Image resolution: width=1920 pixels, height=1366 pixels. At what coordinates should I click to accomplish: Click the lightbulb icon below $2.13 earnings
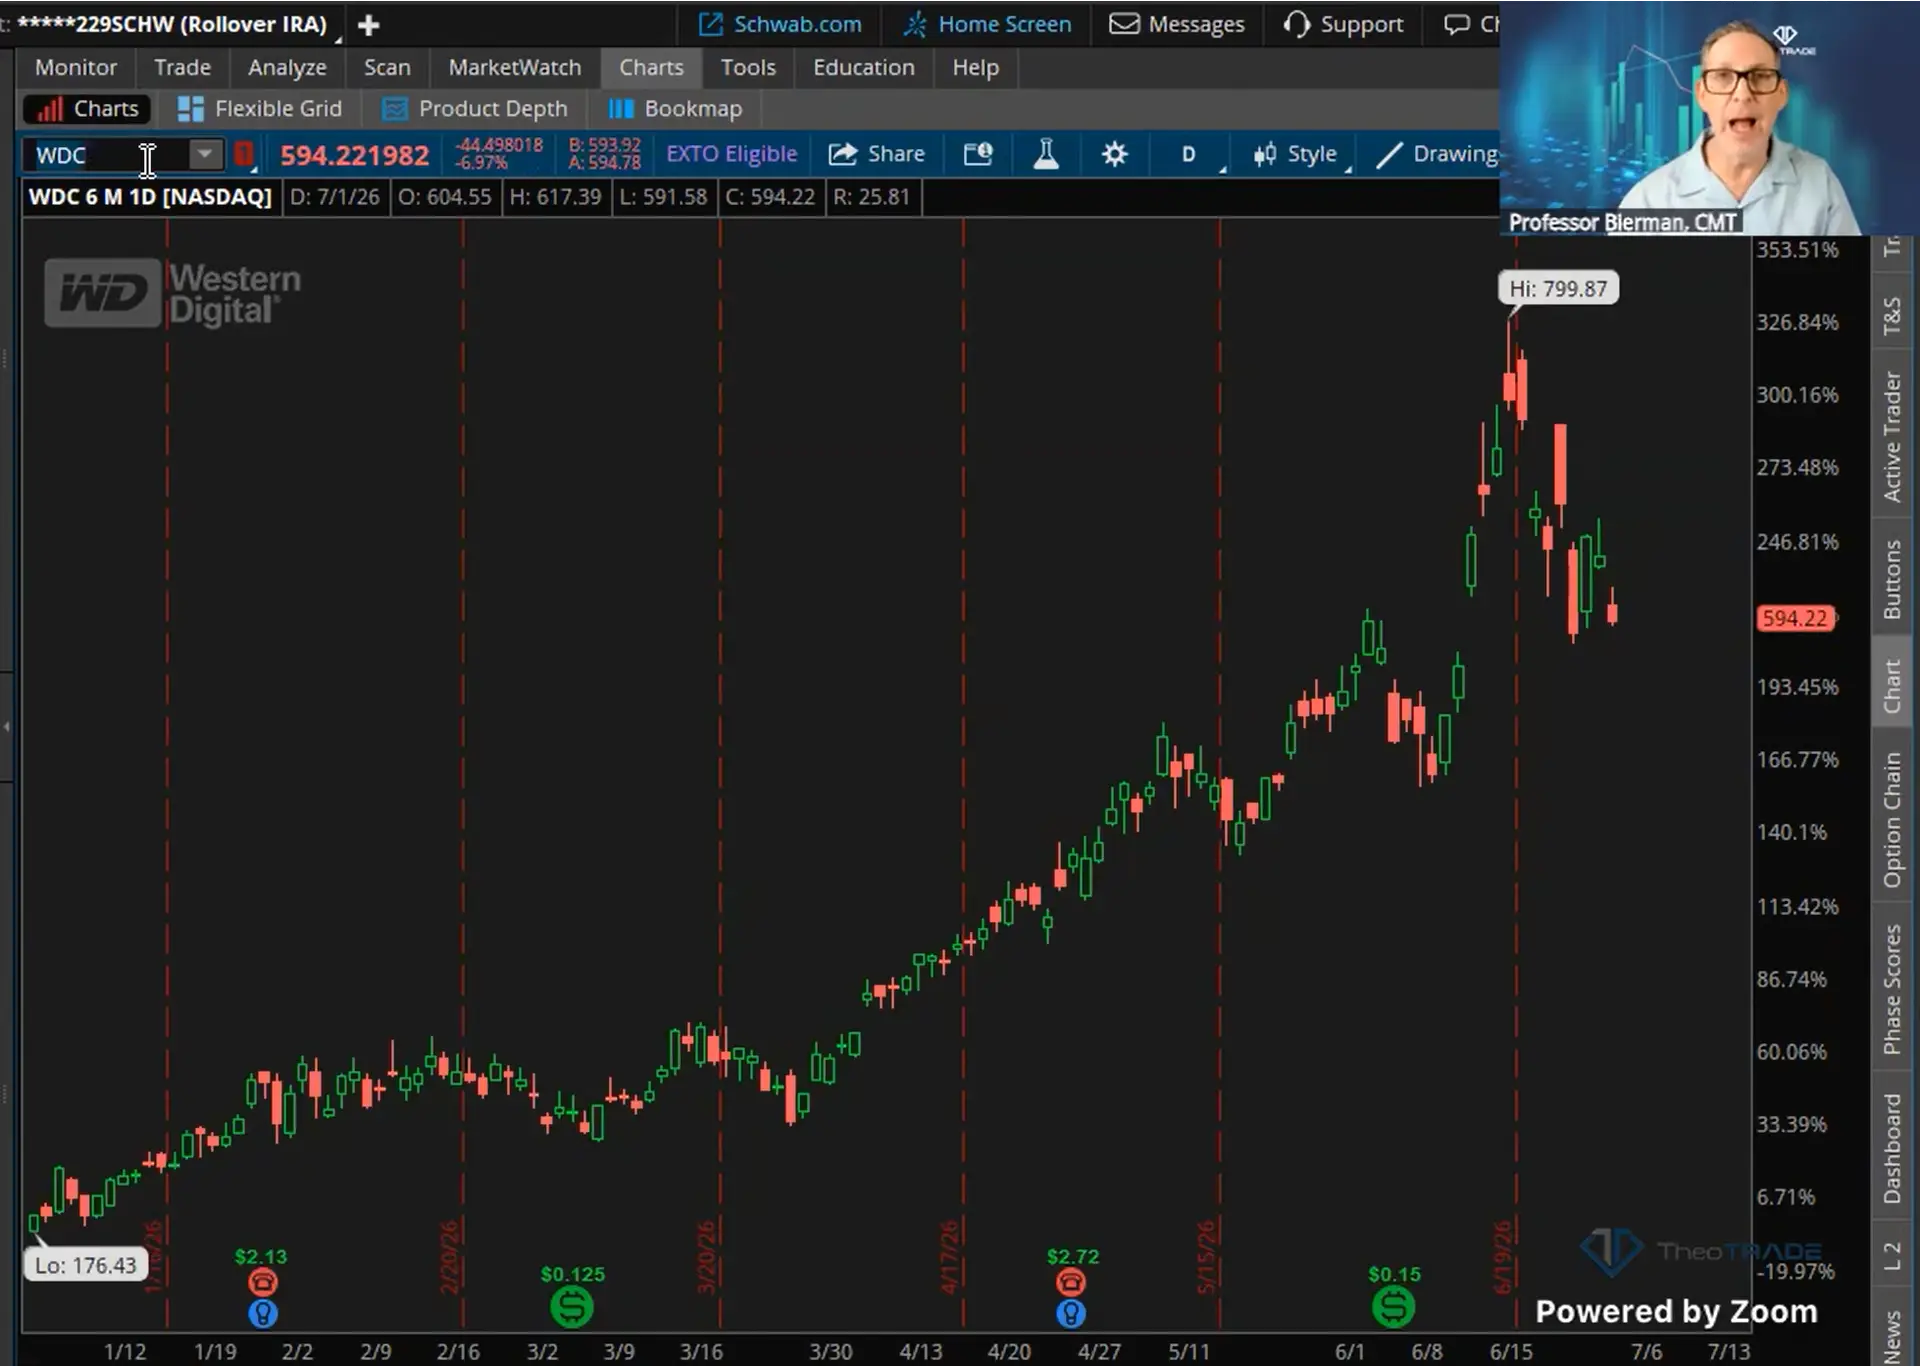[262, 1313]
